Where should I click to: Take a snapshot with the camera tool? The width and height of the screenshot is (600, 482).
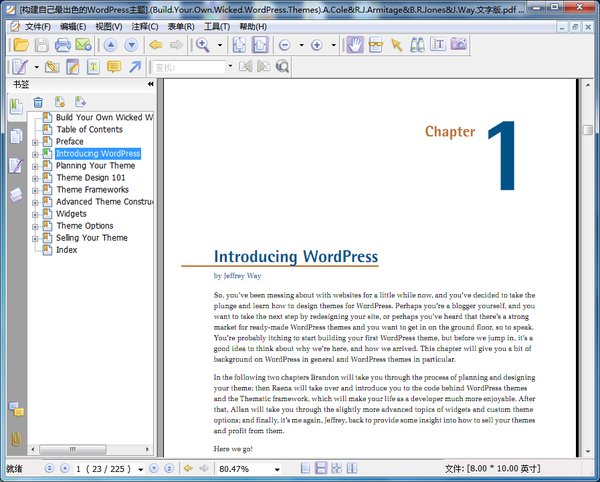pos(458,44)
